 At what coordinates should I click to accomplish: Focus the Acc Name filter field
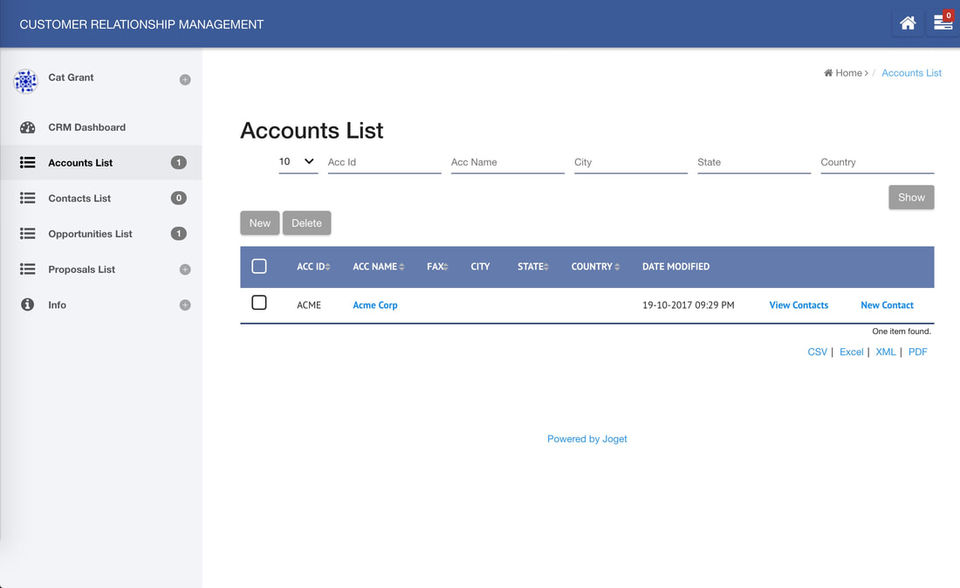(x=508, y=162)
